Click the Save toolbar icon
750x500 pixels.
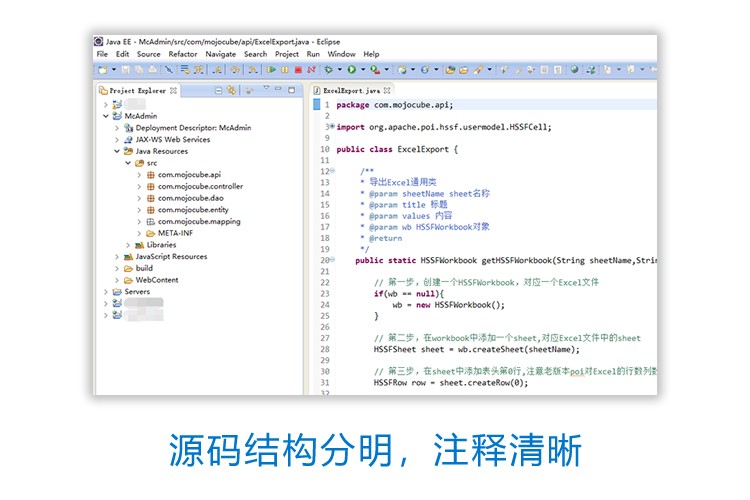click(125, 70)
